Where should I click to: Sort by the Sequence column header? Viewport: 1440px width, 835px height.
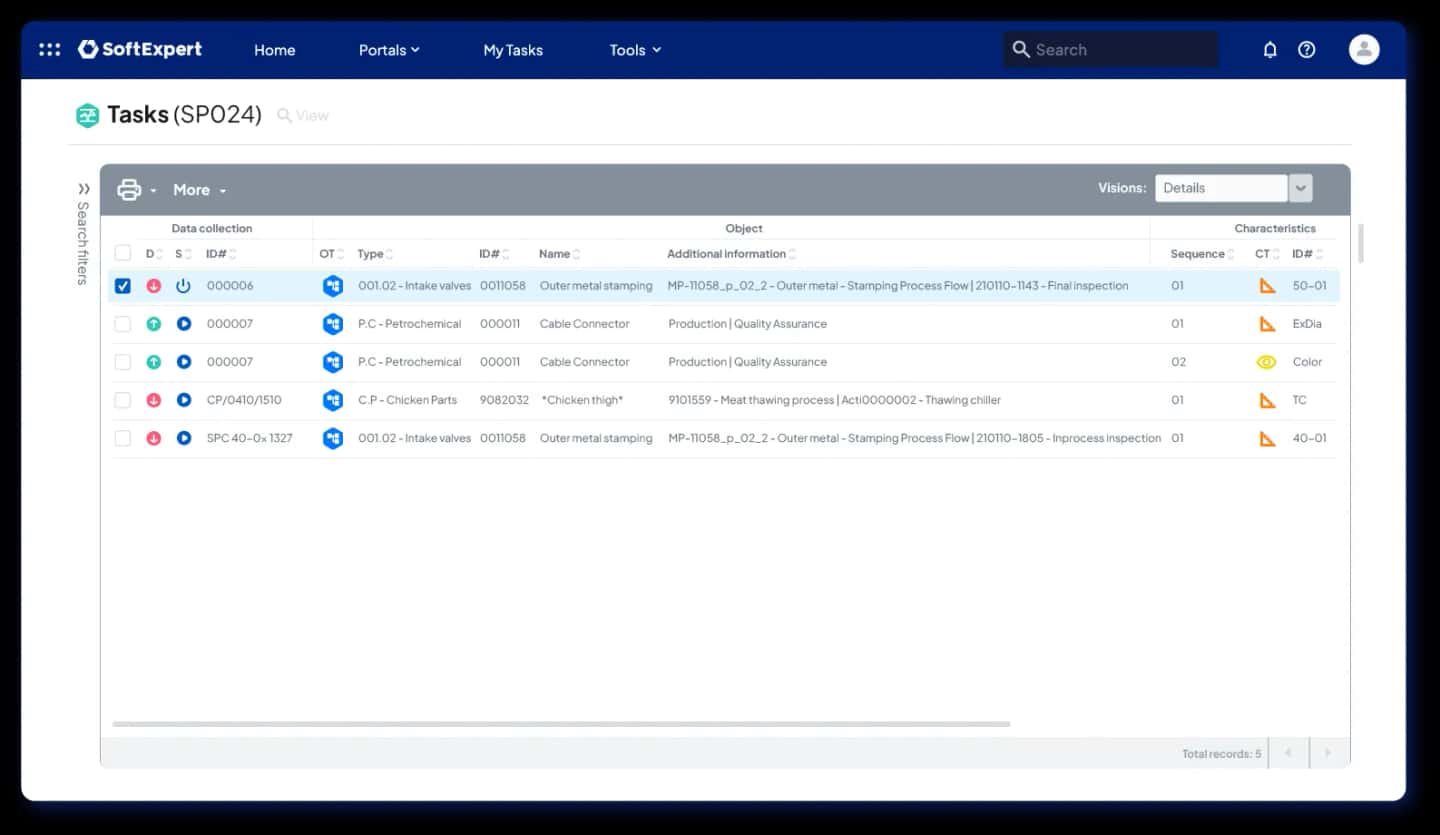coord(1203,254)
